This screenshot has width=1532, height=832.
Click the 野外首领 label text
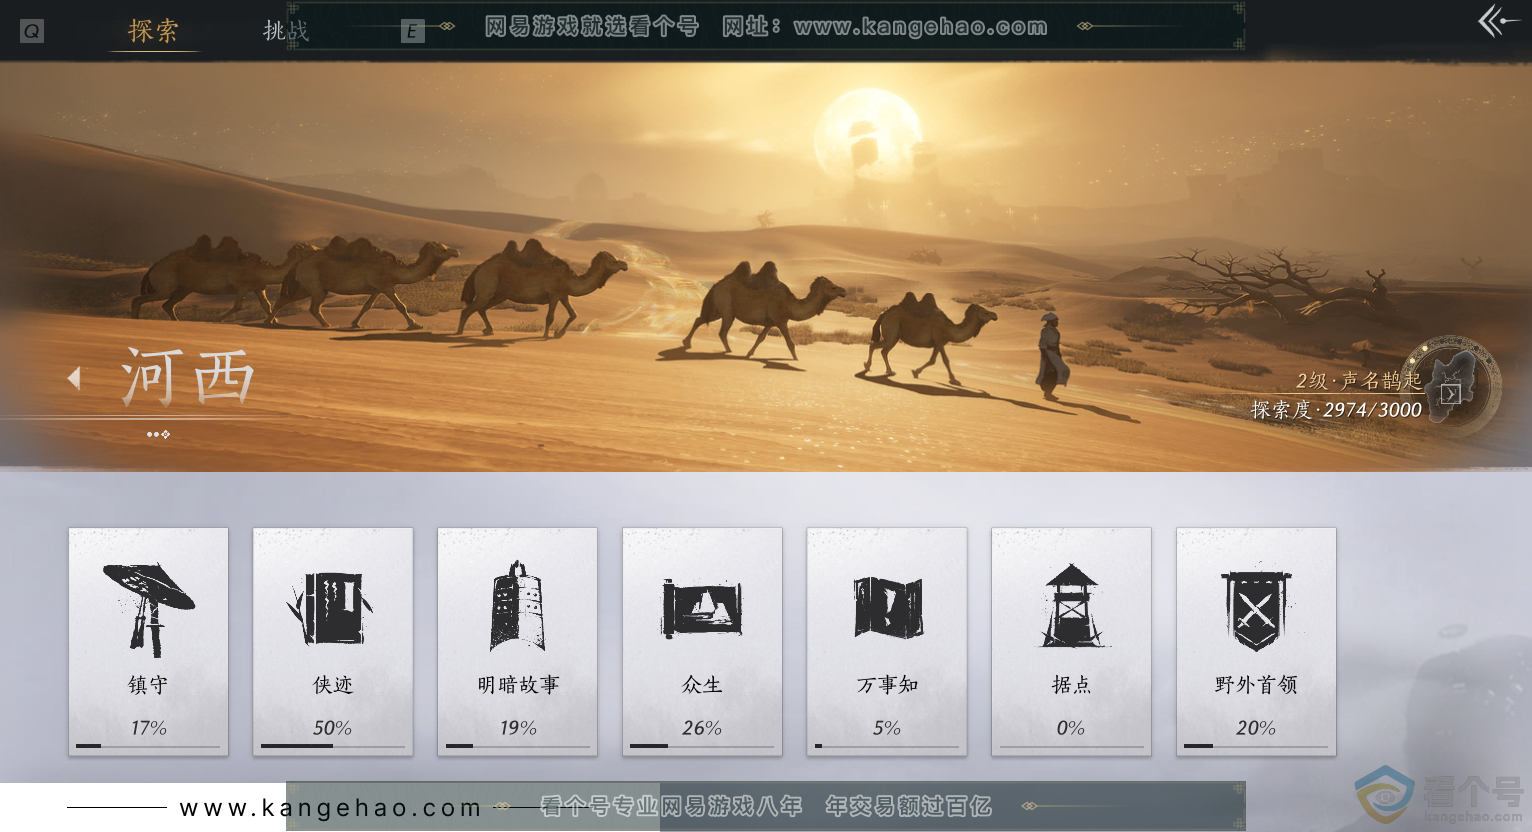tap(1256, 685)
